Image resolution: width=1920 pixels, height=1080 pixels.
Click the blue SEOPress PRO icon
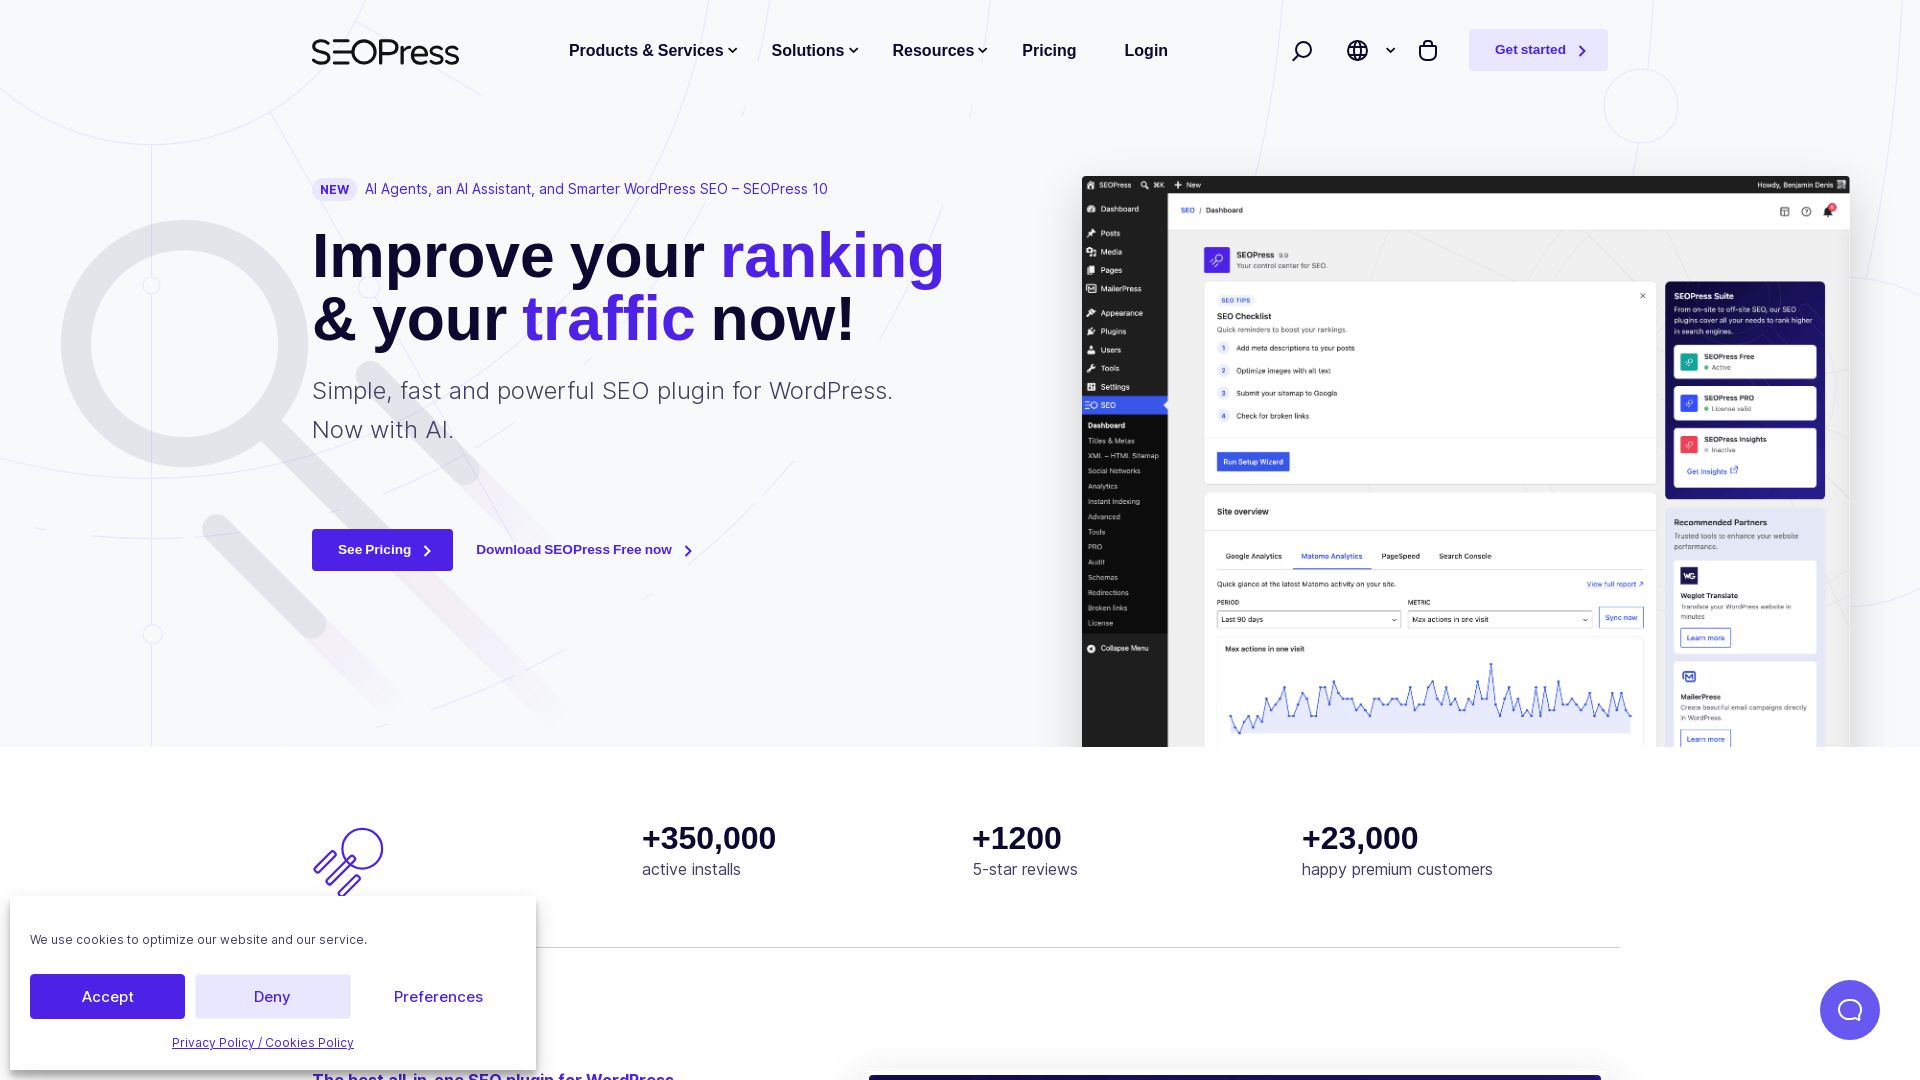click(x=1689, y=403)
